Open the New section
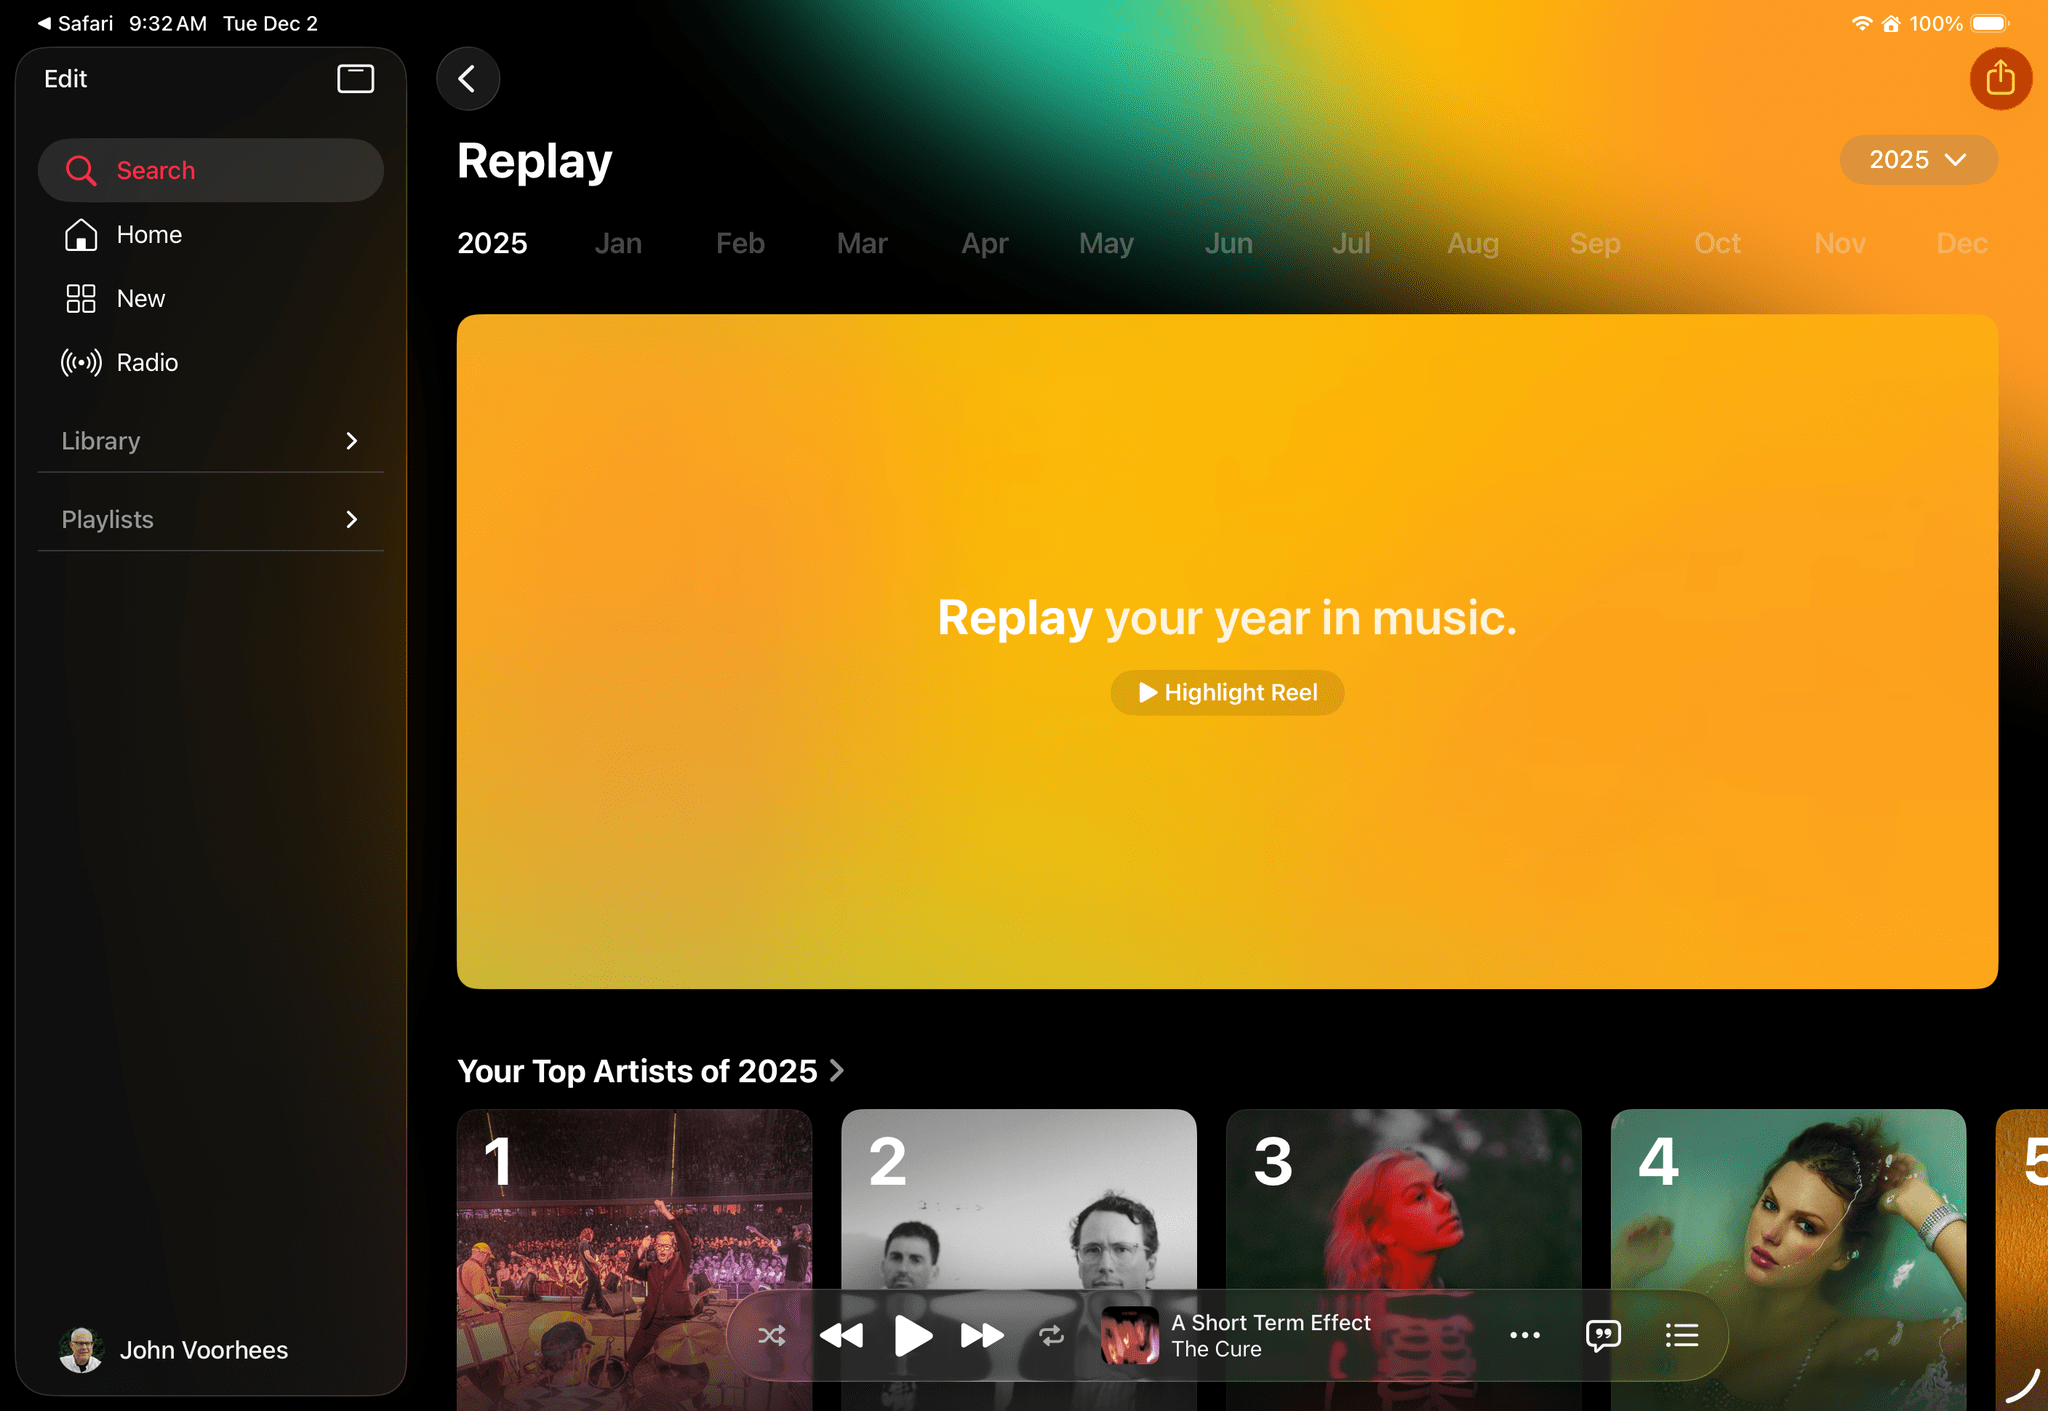Viewport: 2048px width, 1411px height. pos(140,298)
